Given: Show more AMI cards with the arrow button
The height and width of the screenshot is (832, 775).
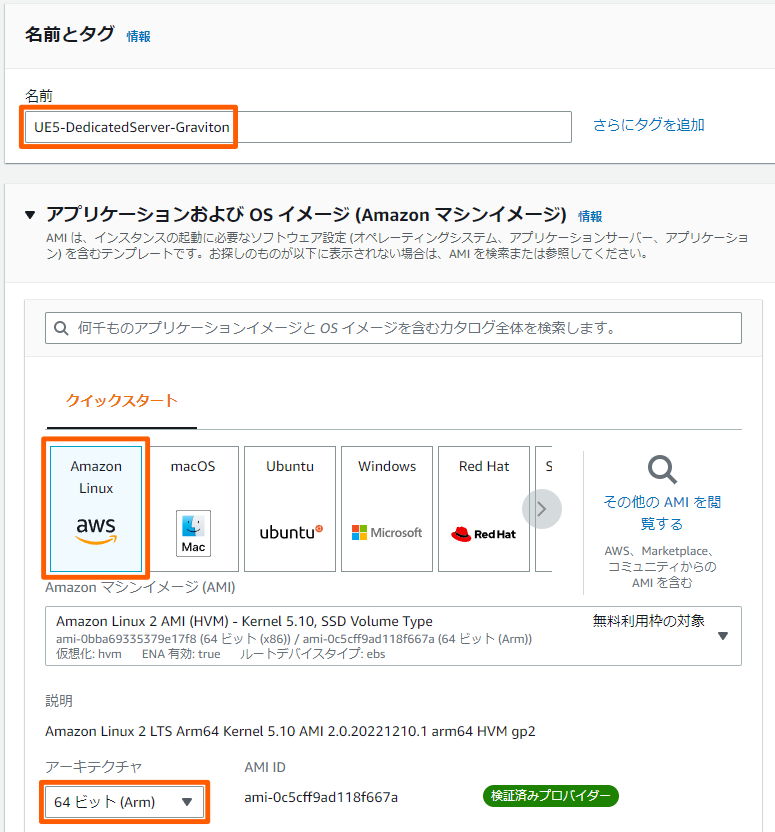Looking at the screenshot, I should coord(542,509).
